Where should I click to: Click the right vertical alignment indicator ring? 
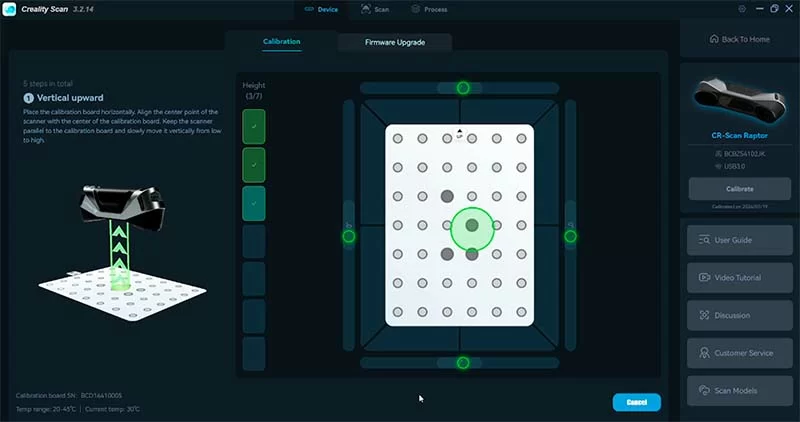[570, 236]
